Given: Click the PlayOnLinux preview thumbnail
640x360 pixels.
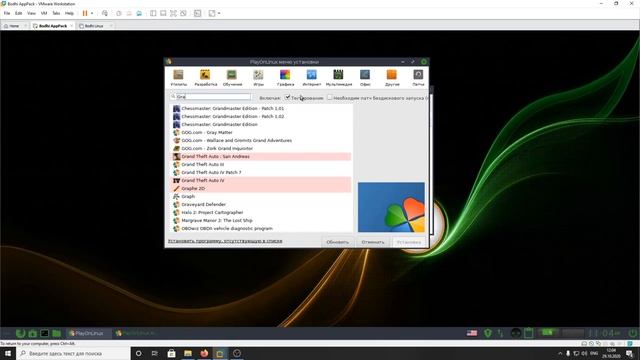Looking at the screenshot, I should tap(391, 207).
